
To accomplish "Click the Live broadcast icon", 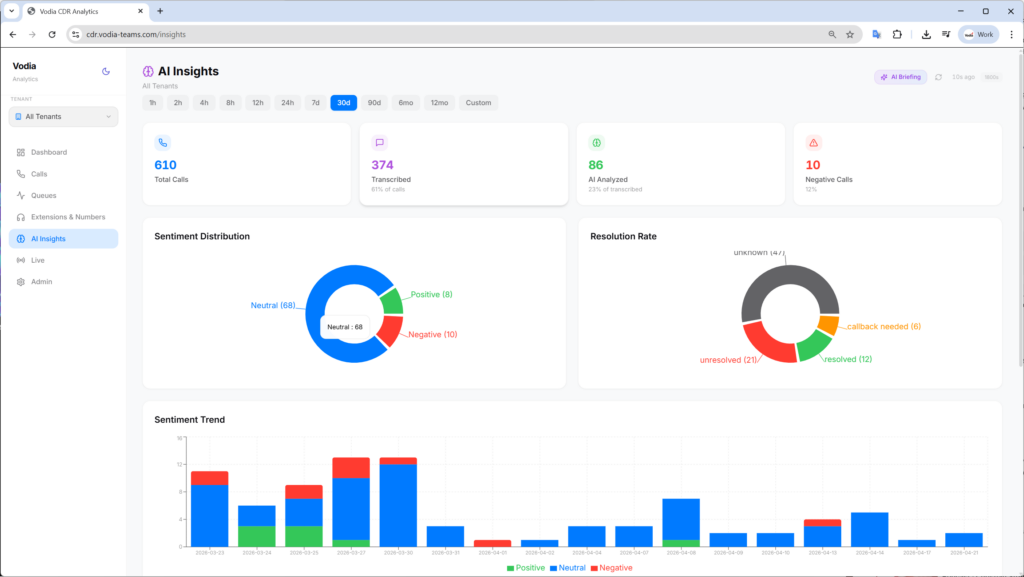I will click(21, 260).
